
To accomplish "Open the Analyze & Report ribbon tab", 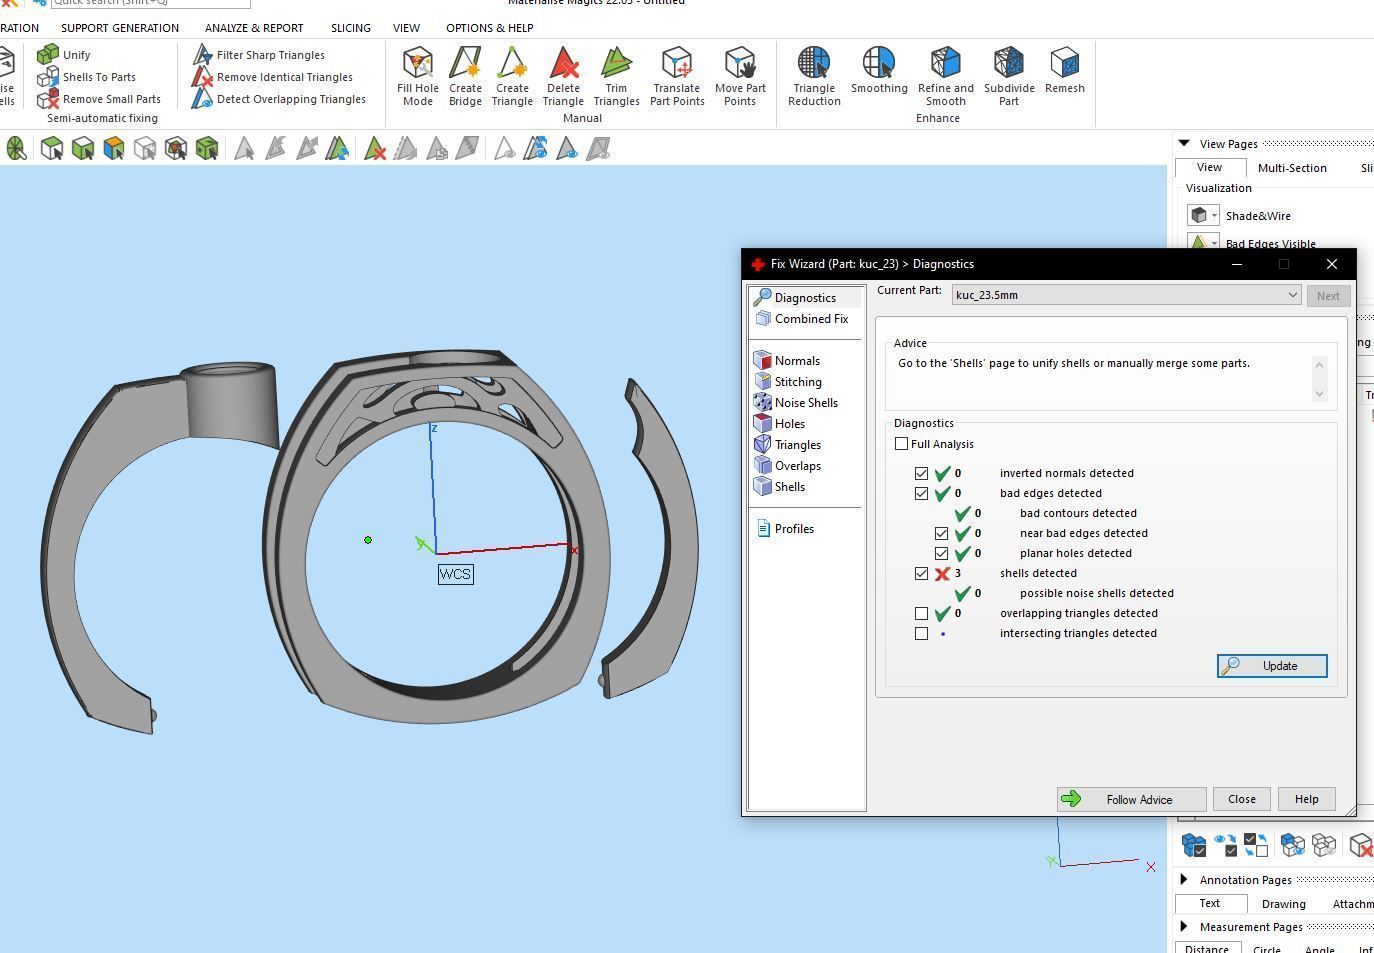I will coord(254,28).
